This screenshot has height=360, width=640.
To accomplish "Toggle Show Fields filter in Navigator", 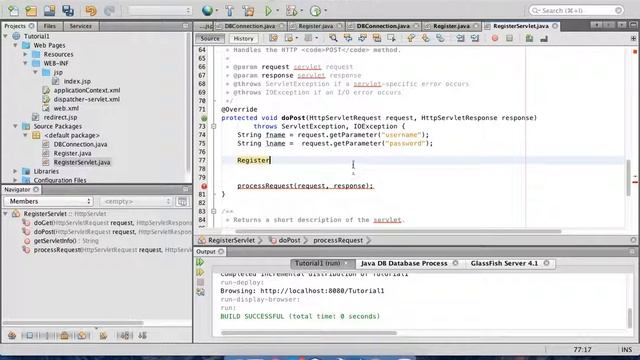I will click(x=29, y=336).
